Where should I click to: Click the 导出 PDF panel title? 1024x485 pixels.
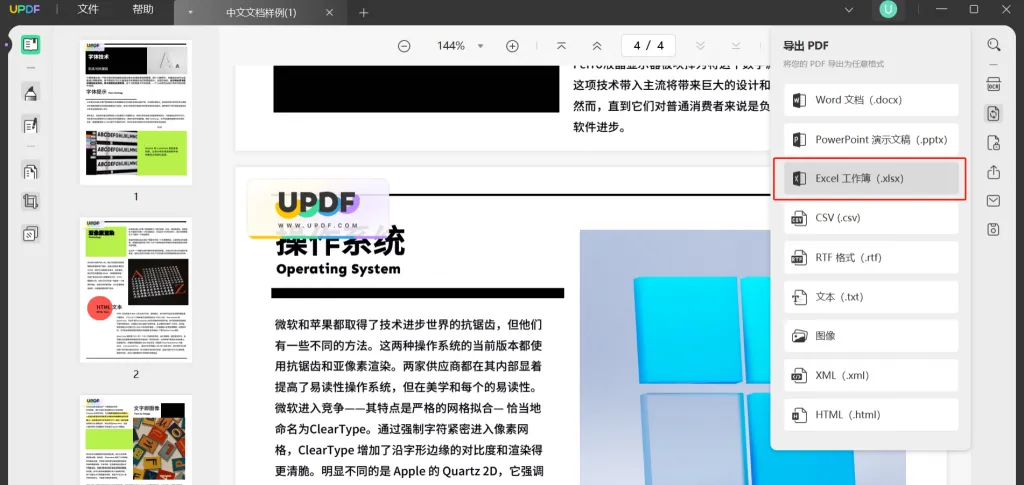coord(806,45)
